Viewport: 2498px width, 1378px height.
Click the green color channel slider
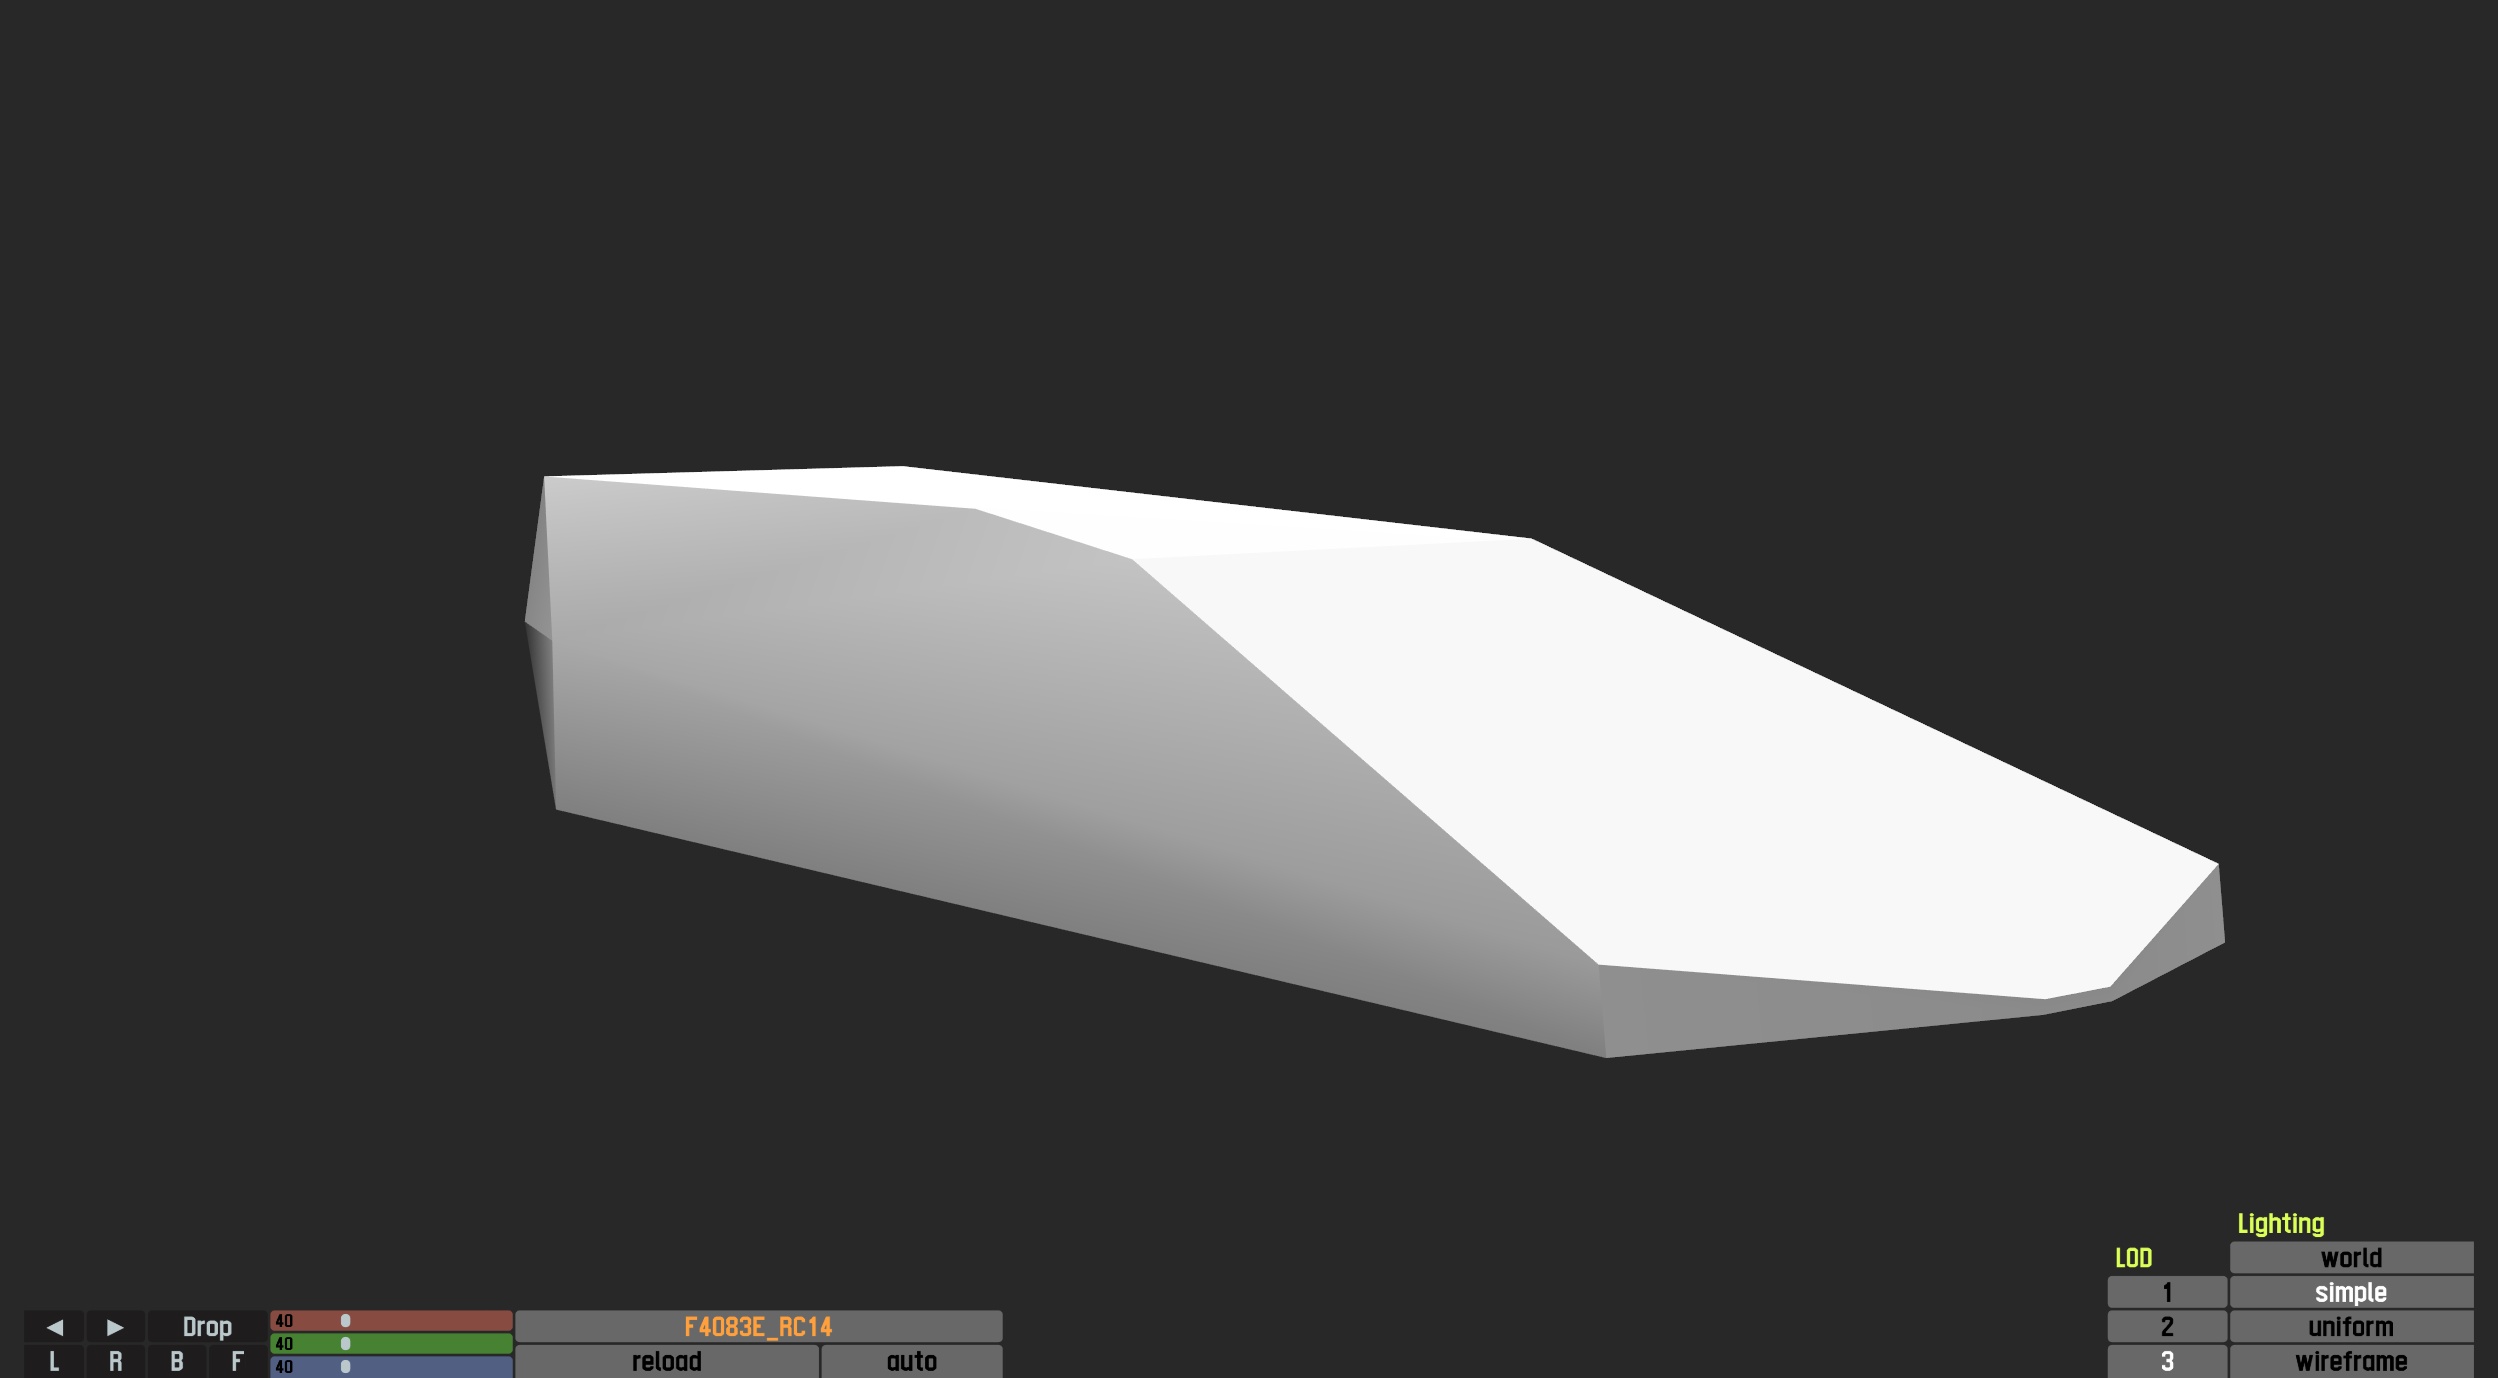point(391,1343)
